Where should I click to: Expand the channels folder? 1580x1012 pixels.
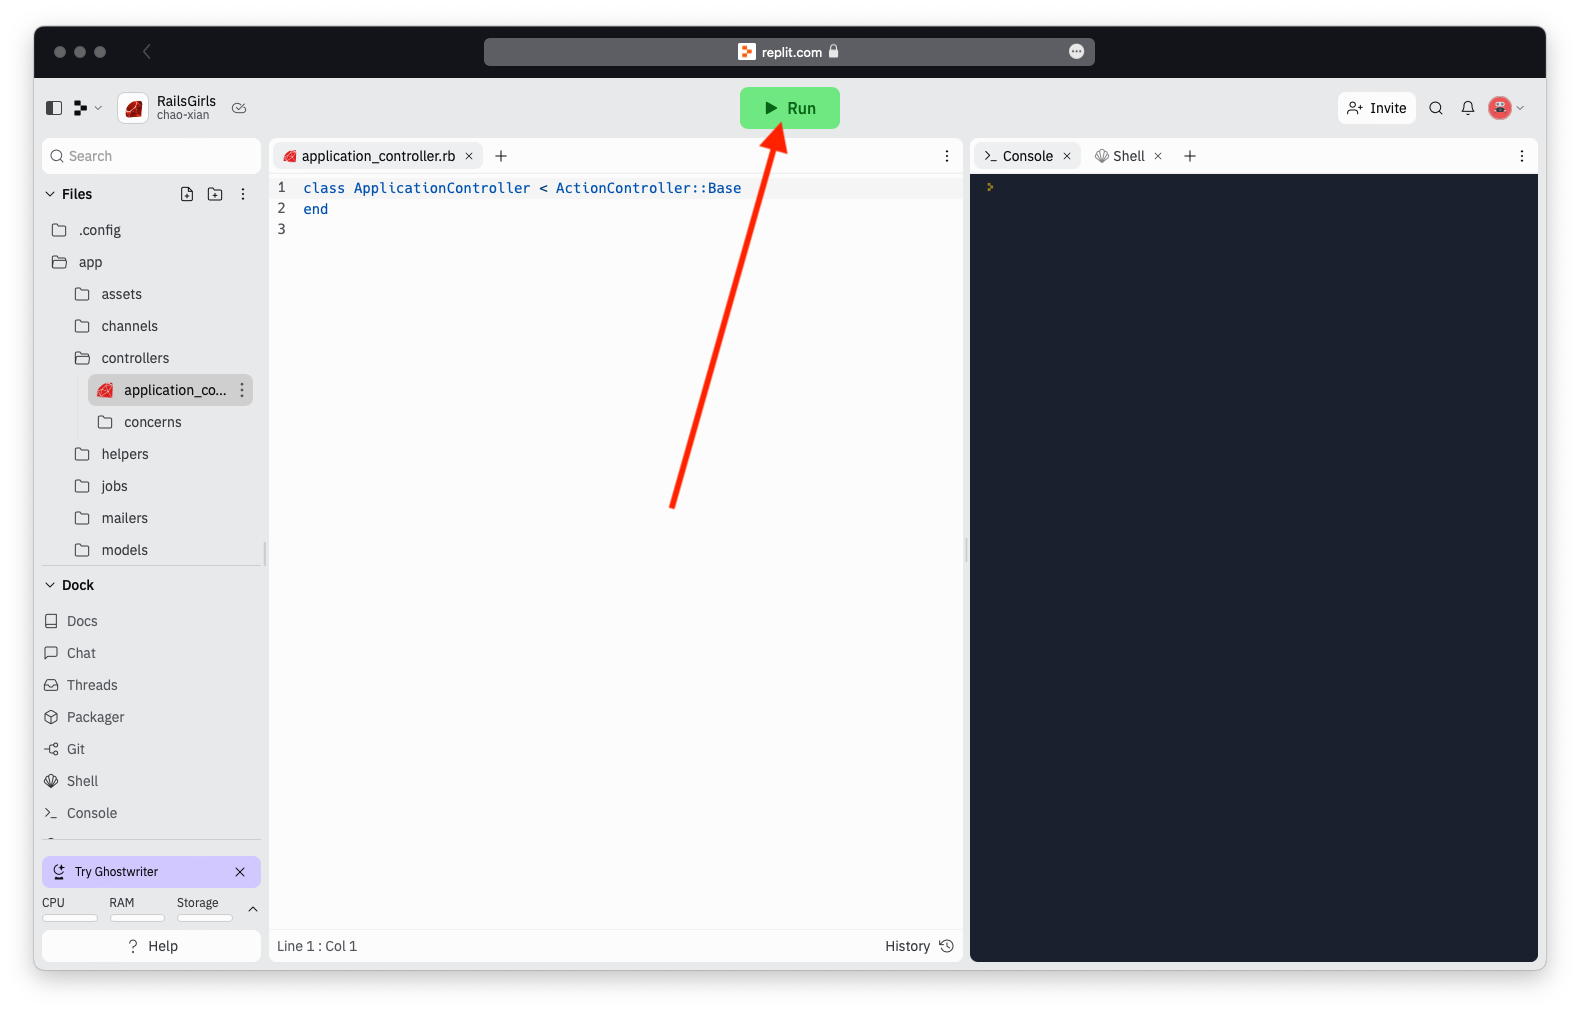pyautogui.click(x=160, y=326)
